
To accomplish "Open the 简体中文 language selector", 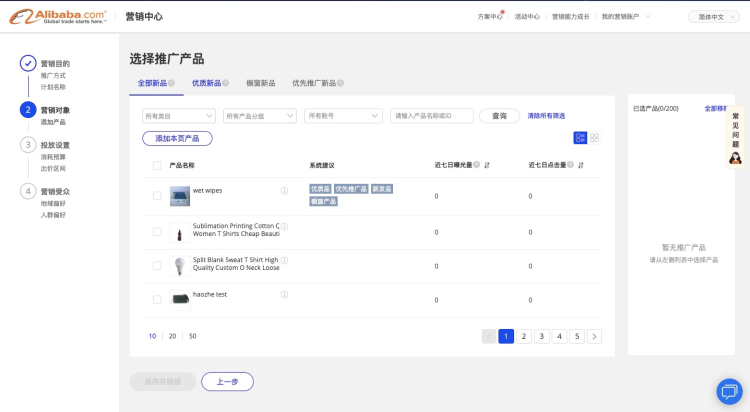I will pyautogui.click(x=711, y=17).
